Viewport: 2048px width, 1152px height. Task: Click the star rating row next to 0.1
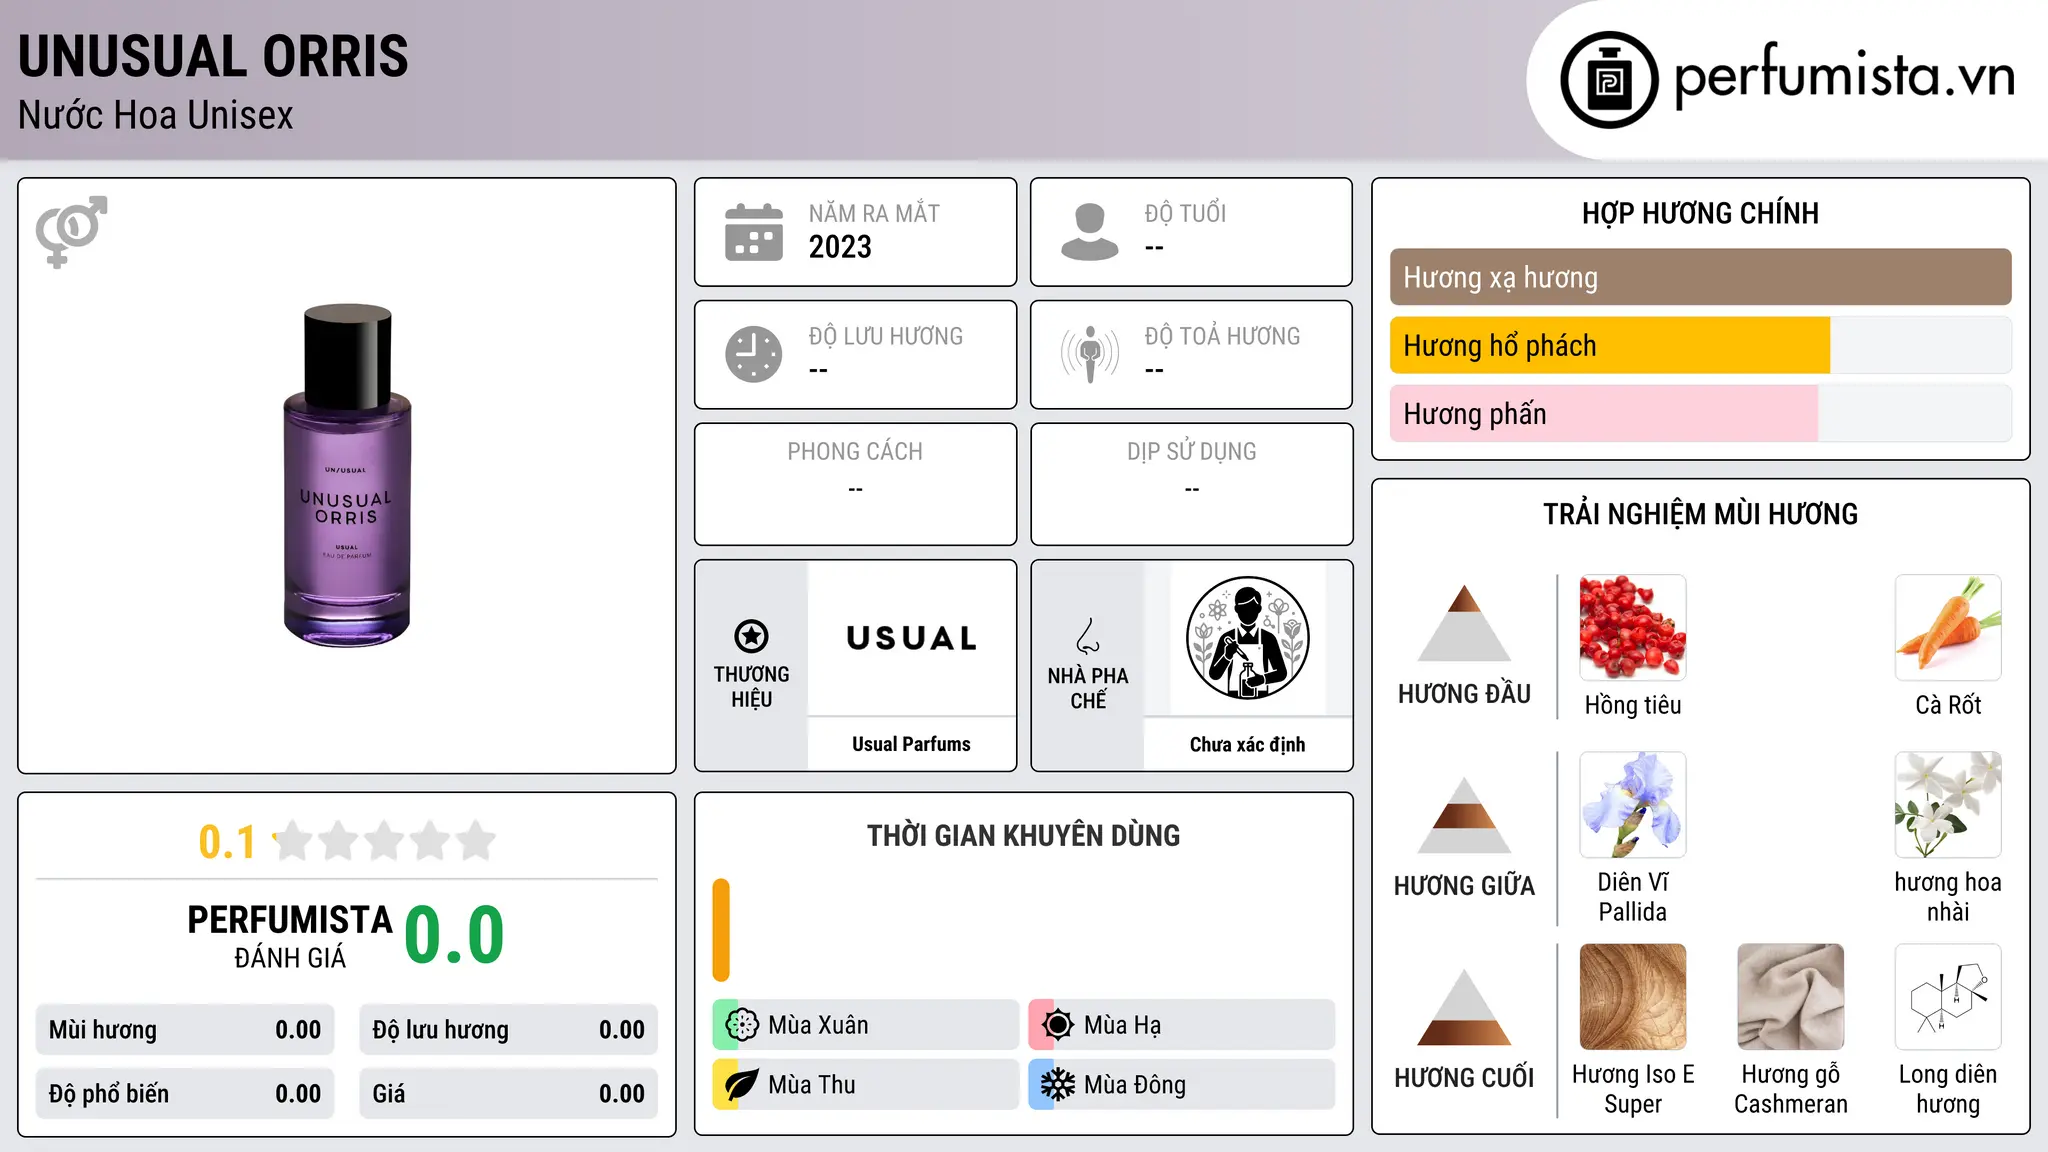[385, 841]
